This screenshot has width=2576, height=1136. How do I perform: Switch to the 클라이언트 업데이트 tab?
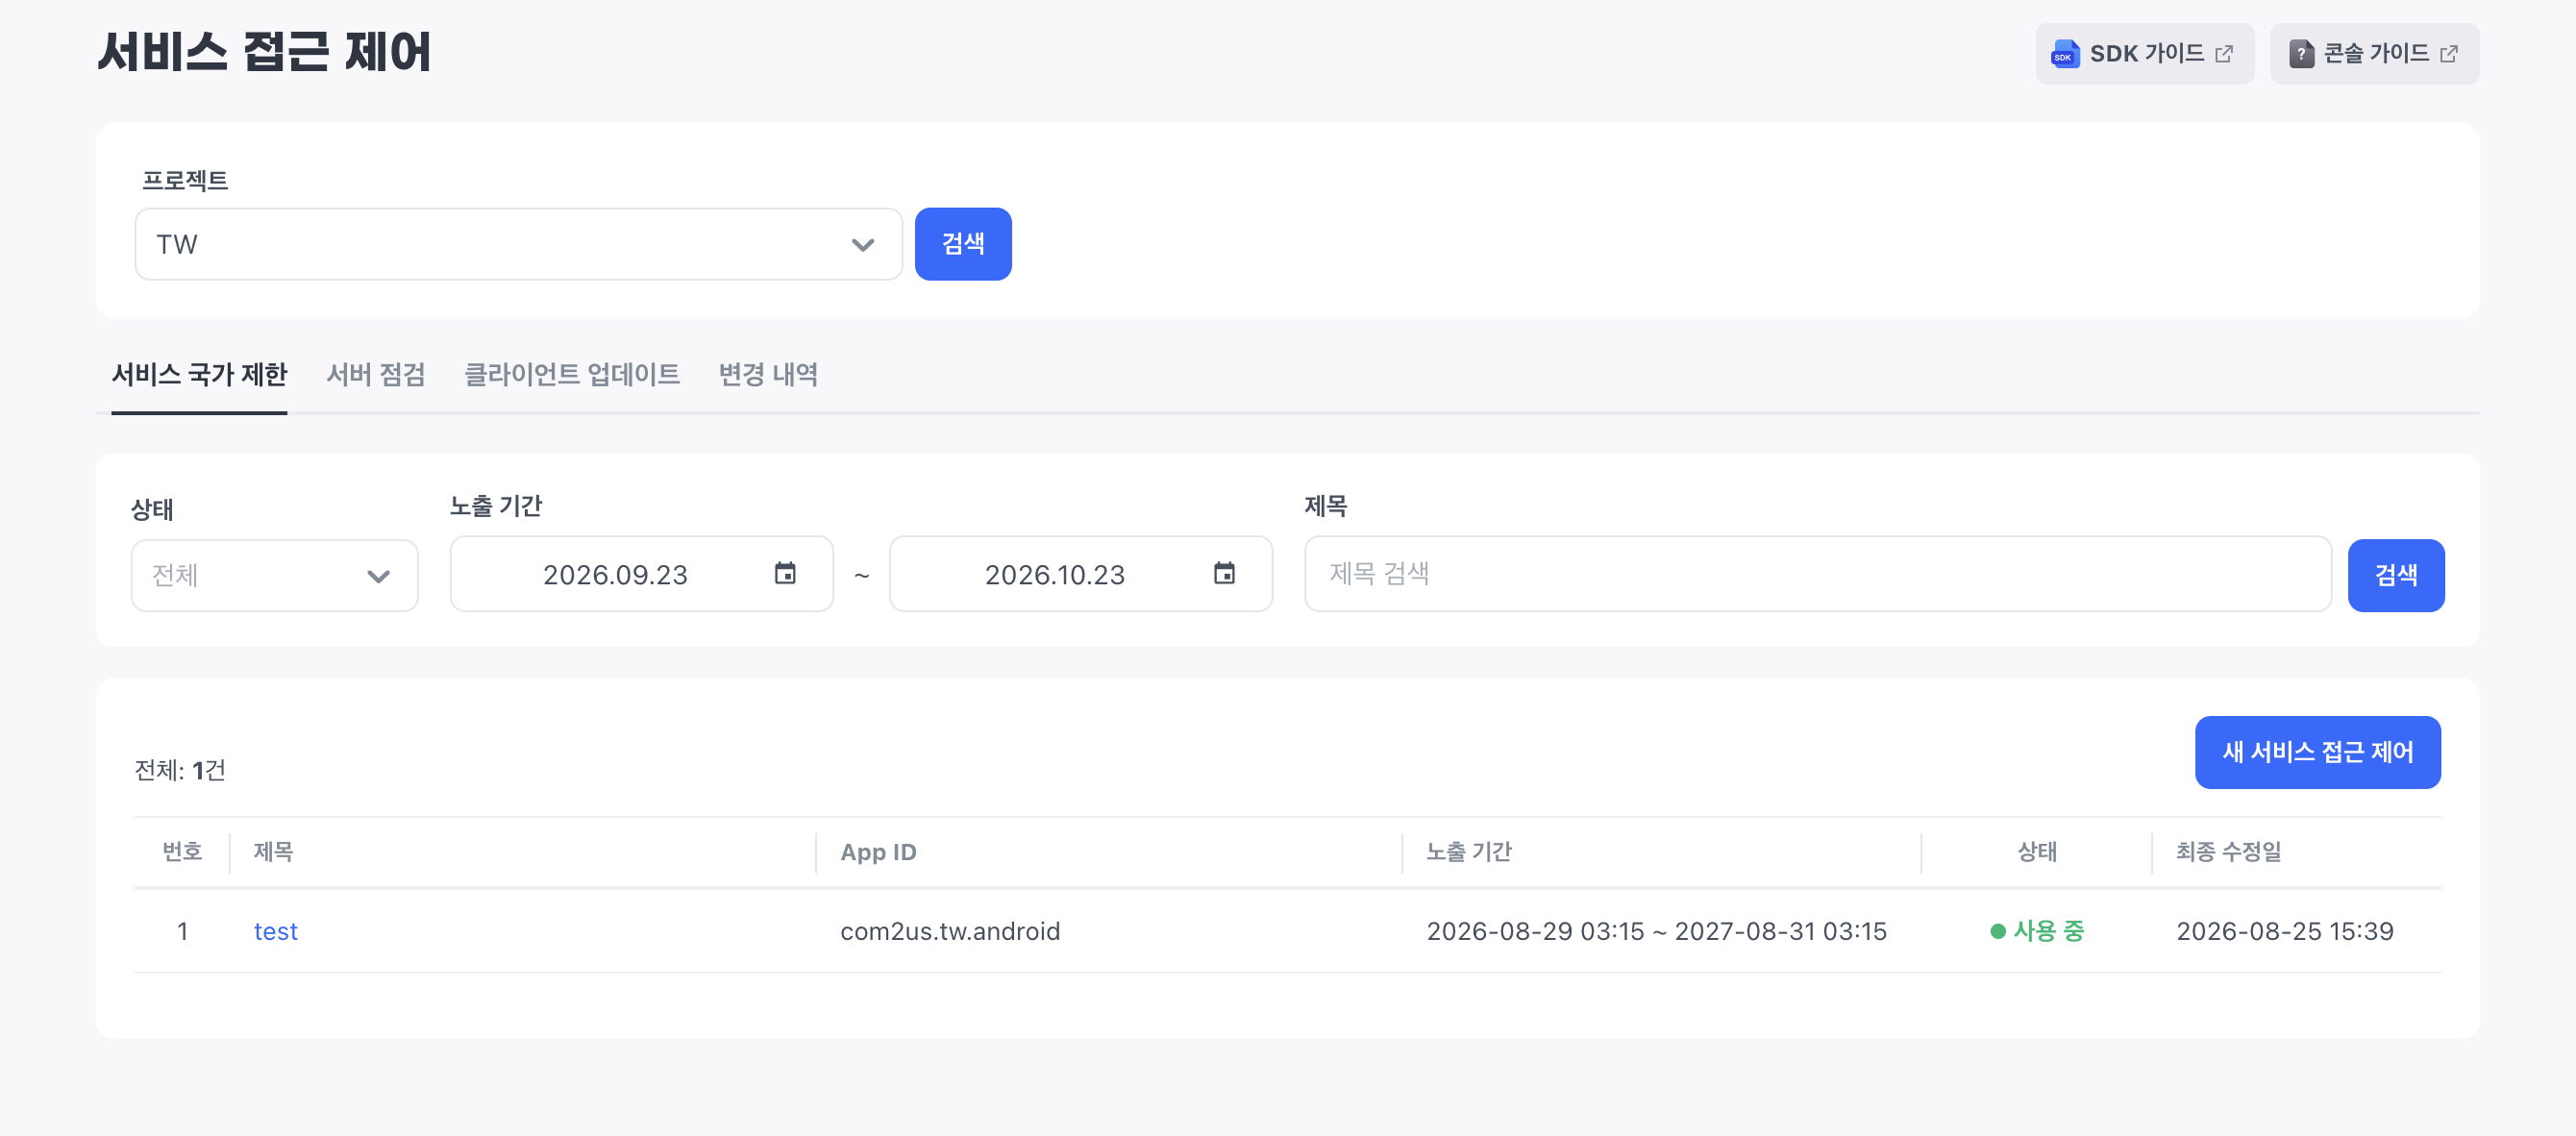click(572, 375)
